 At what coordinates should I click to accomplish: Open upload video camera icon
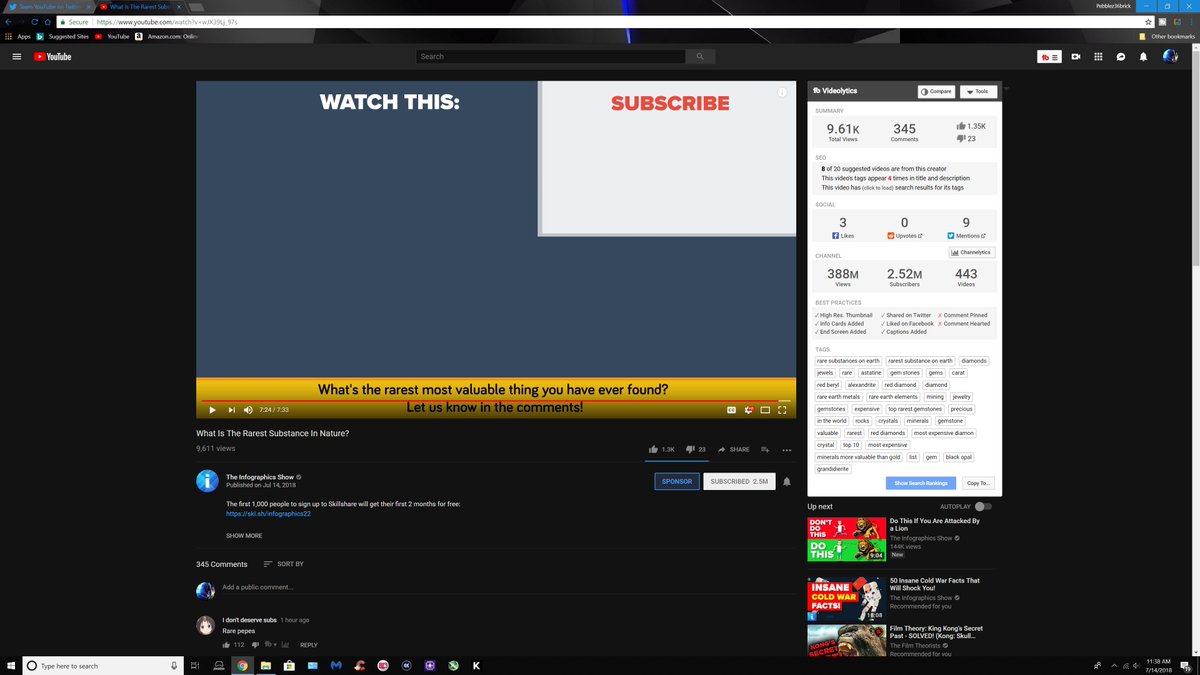coord(1076,57)
